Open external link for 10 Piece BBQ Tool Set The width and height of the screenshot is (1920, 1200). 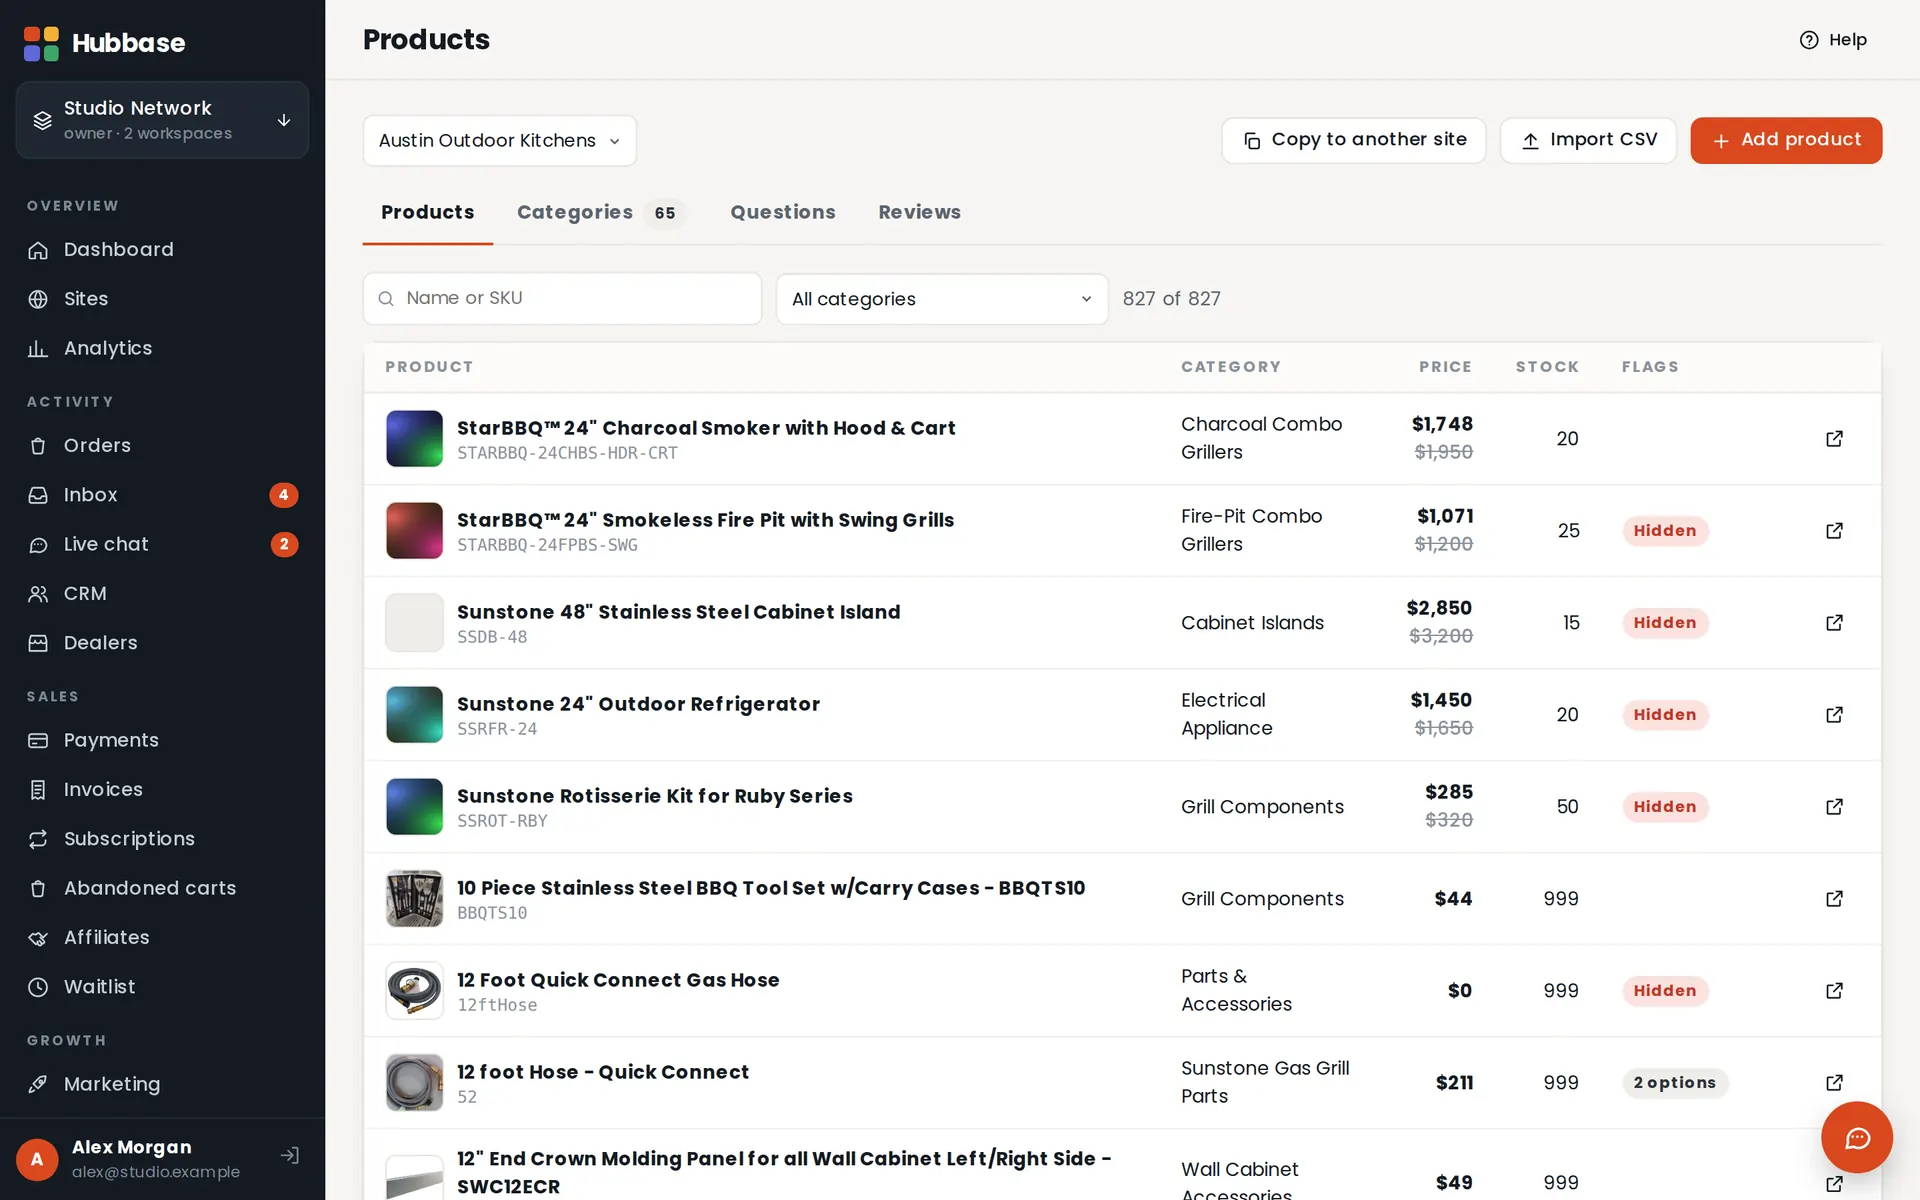[1834, 899]
